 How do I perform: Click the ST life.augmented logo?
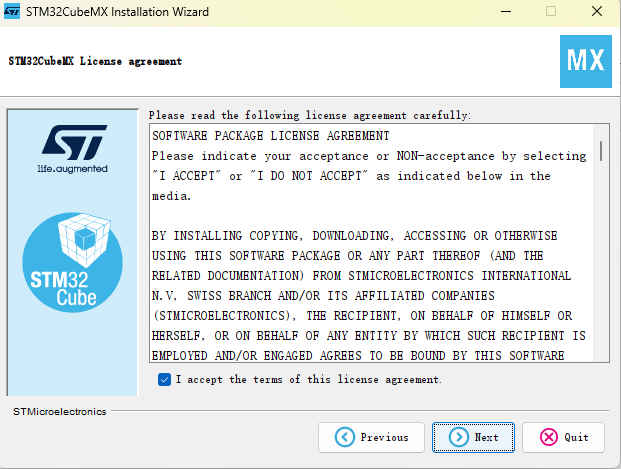pos(74,149)
